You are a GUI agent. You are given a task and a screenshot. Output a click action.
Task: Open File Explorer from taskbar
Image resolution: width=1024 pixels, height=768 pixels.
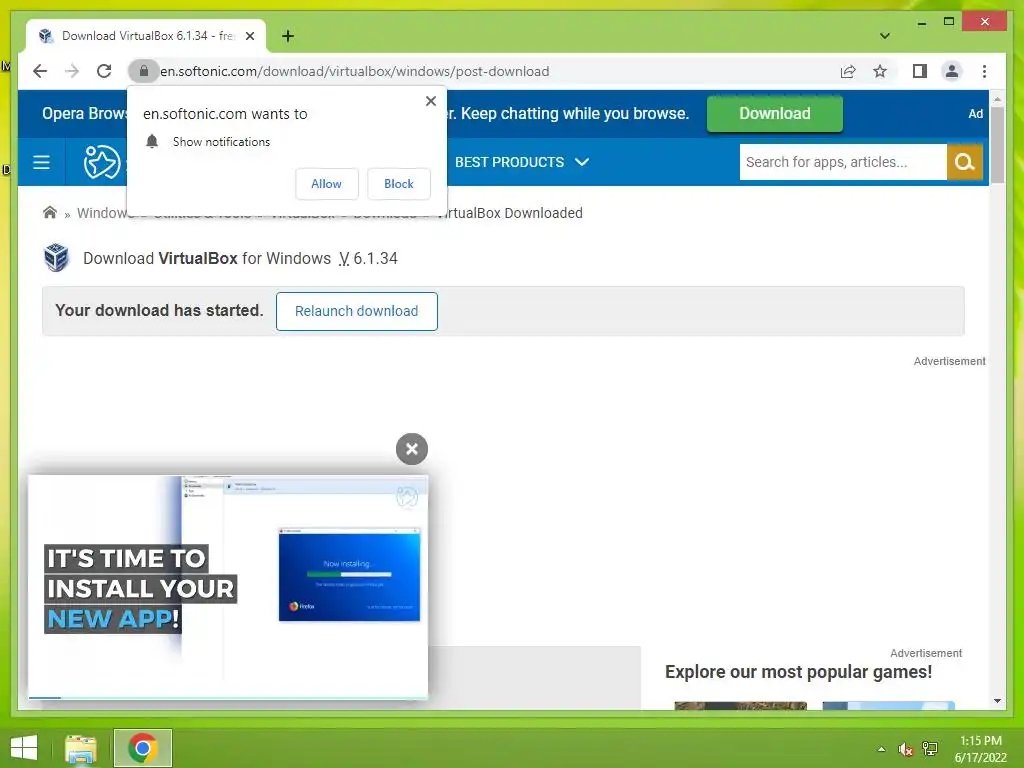tap(81, 748)
